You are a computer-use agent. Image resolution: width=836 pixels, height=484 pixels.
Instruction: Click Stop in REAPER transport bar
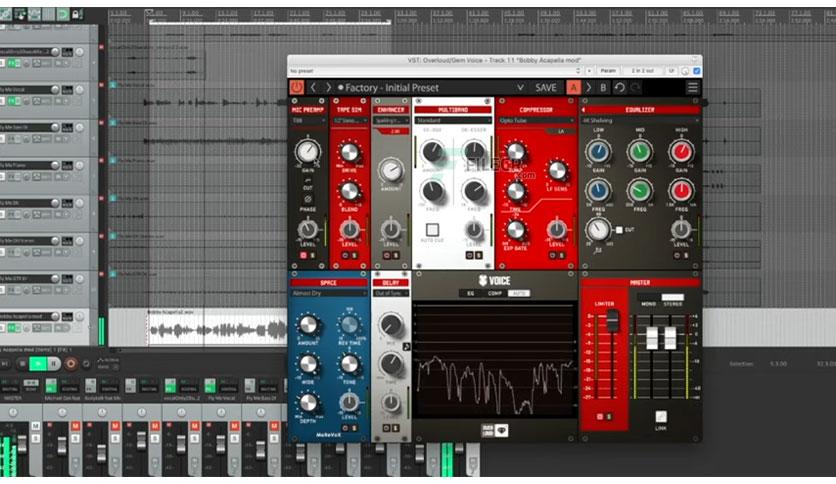(x=22, y=364)
